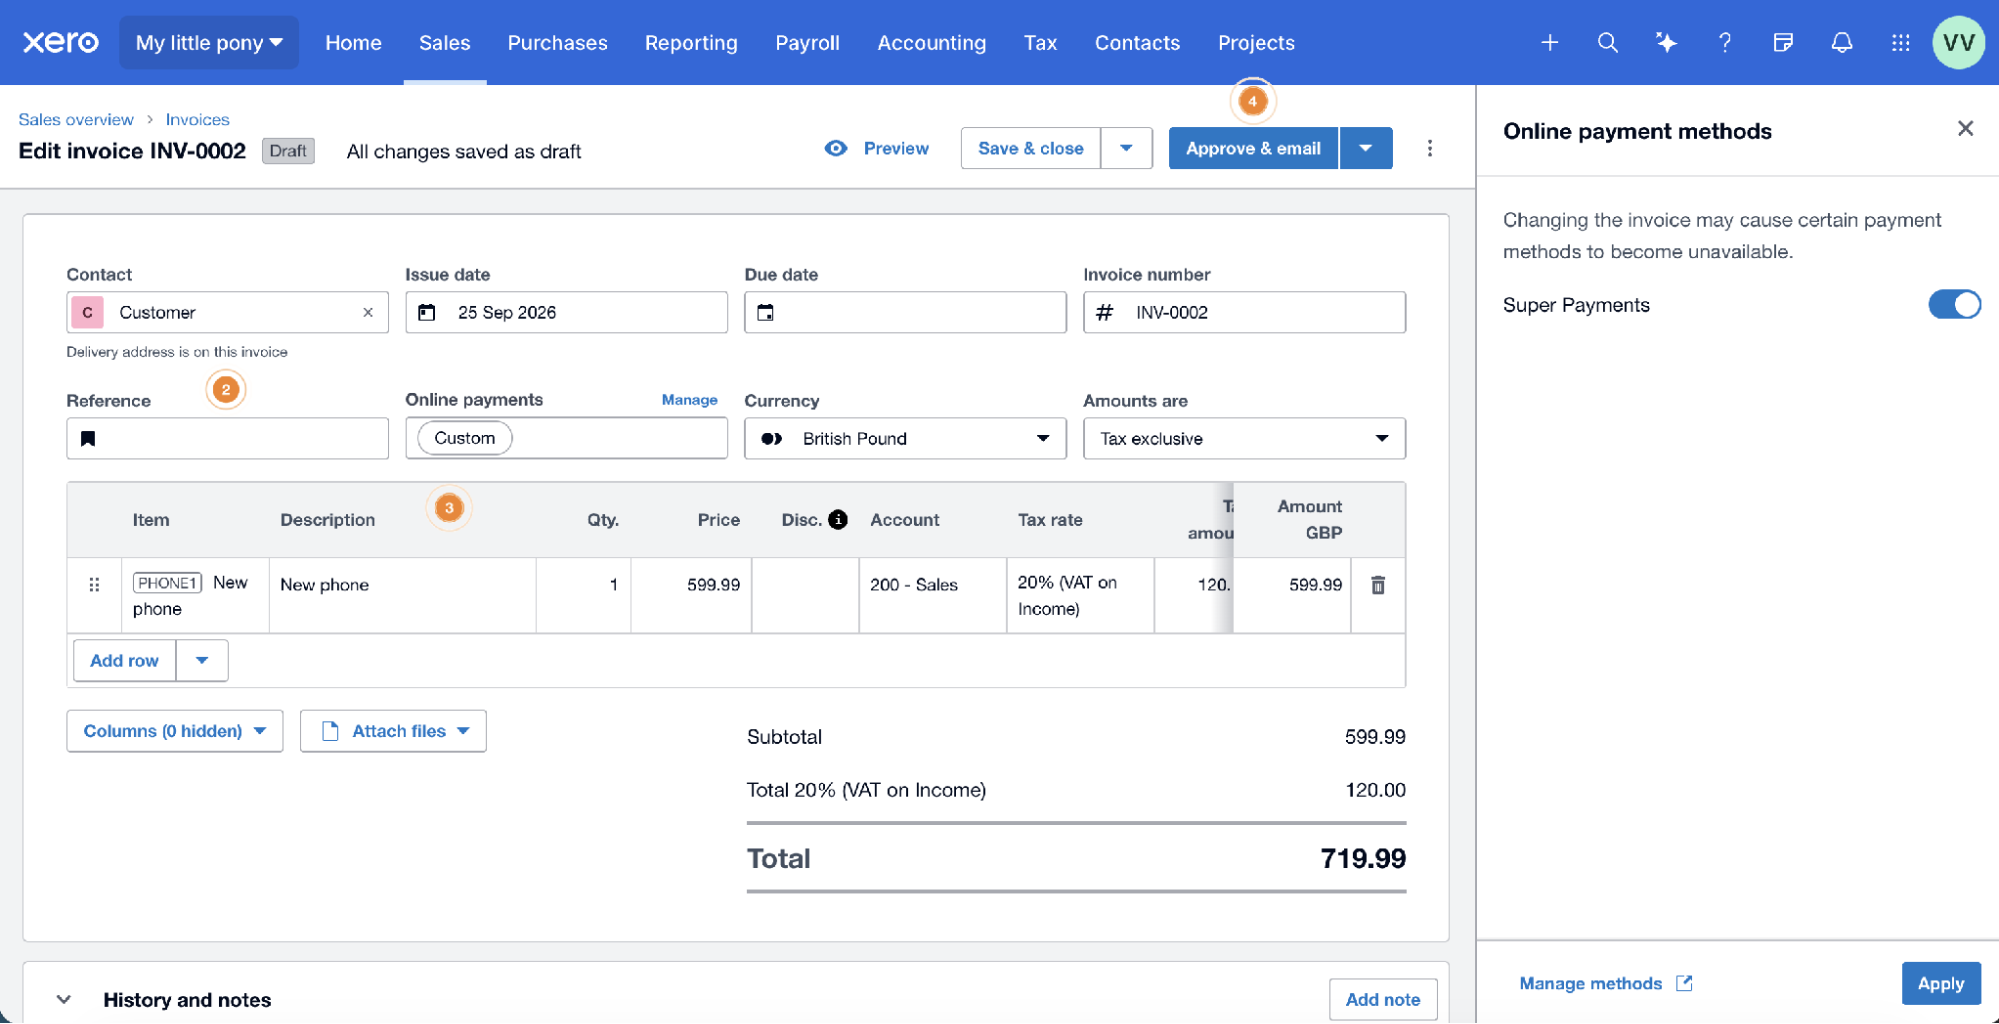Viewport: 1999px width, 1024px height.
Task: Click the Invoice number field INV-0002
Action: point(1244,312)
